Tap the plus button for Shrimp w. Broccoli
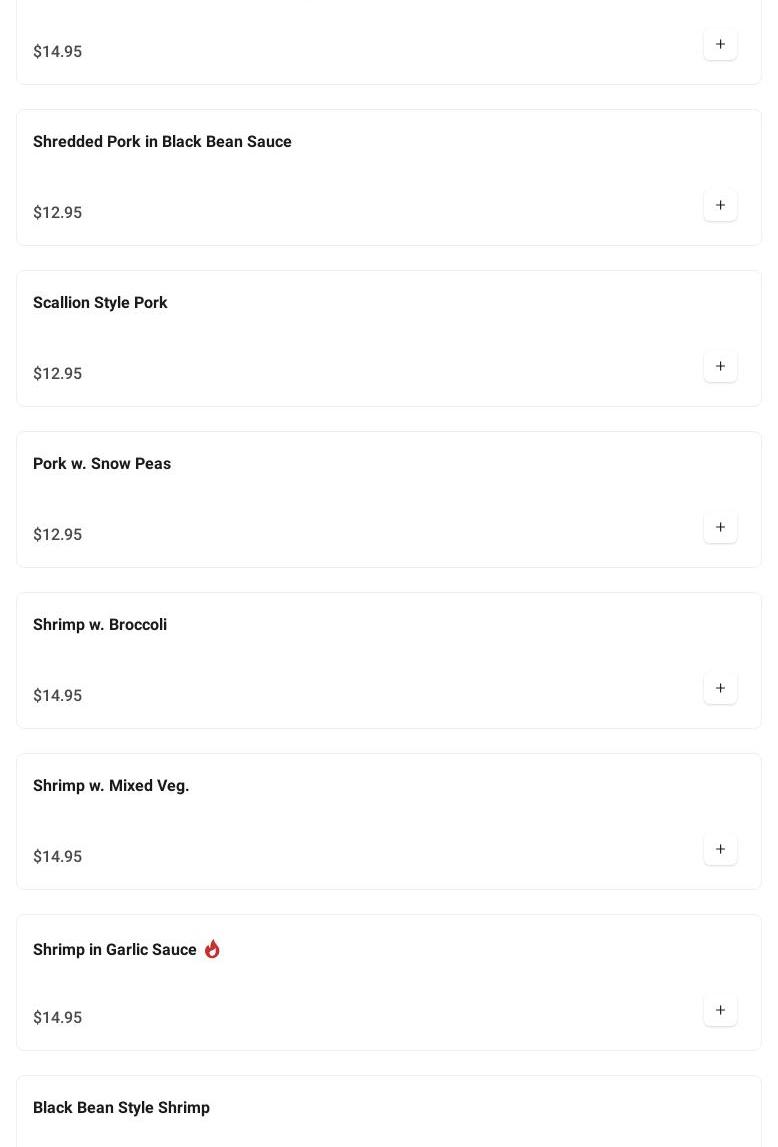 pos(720,688)
